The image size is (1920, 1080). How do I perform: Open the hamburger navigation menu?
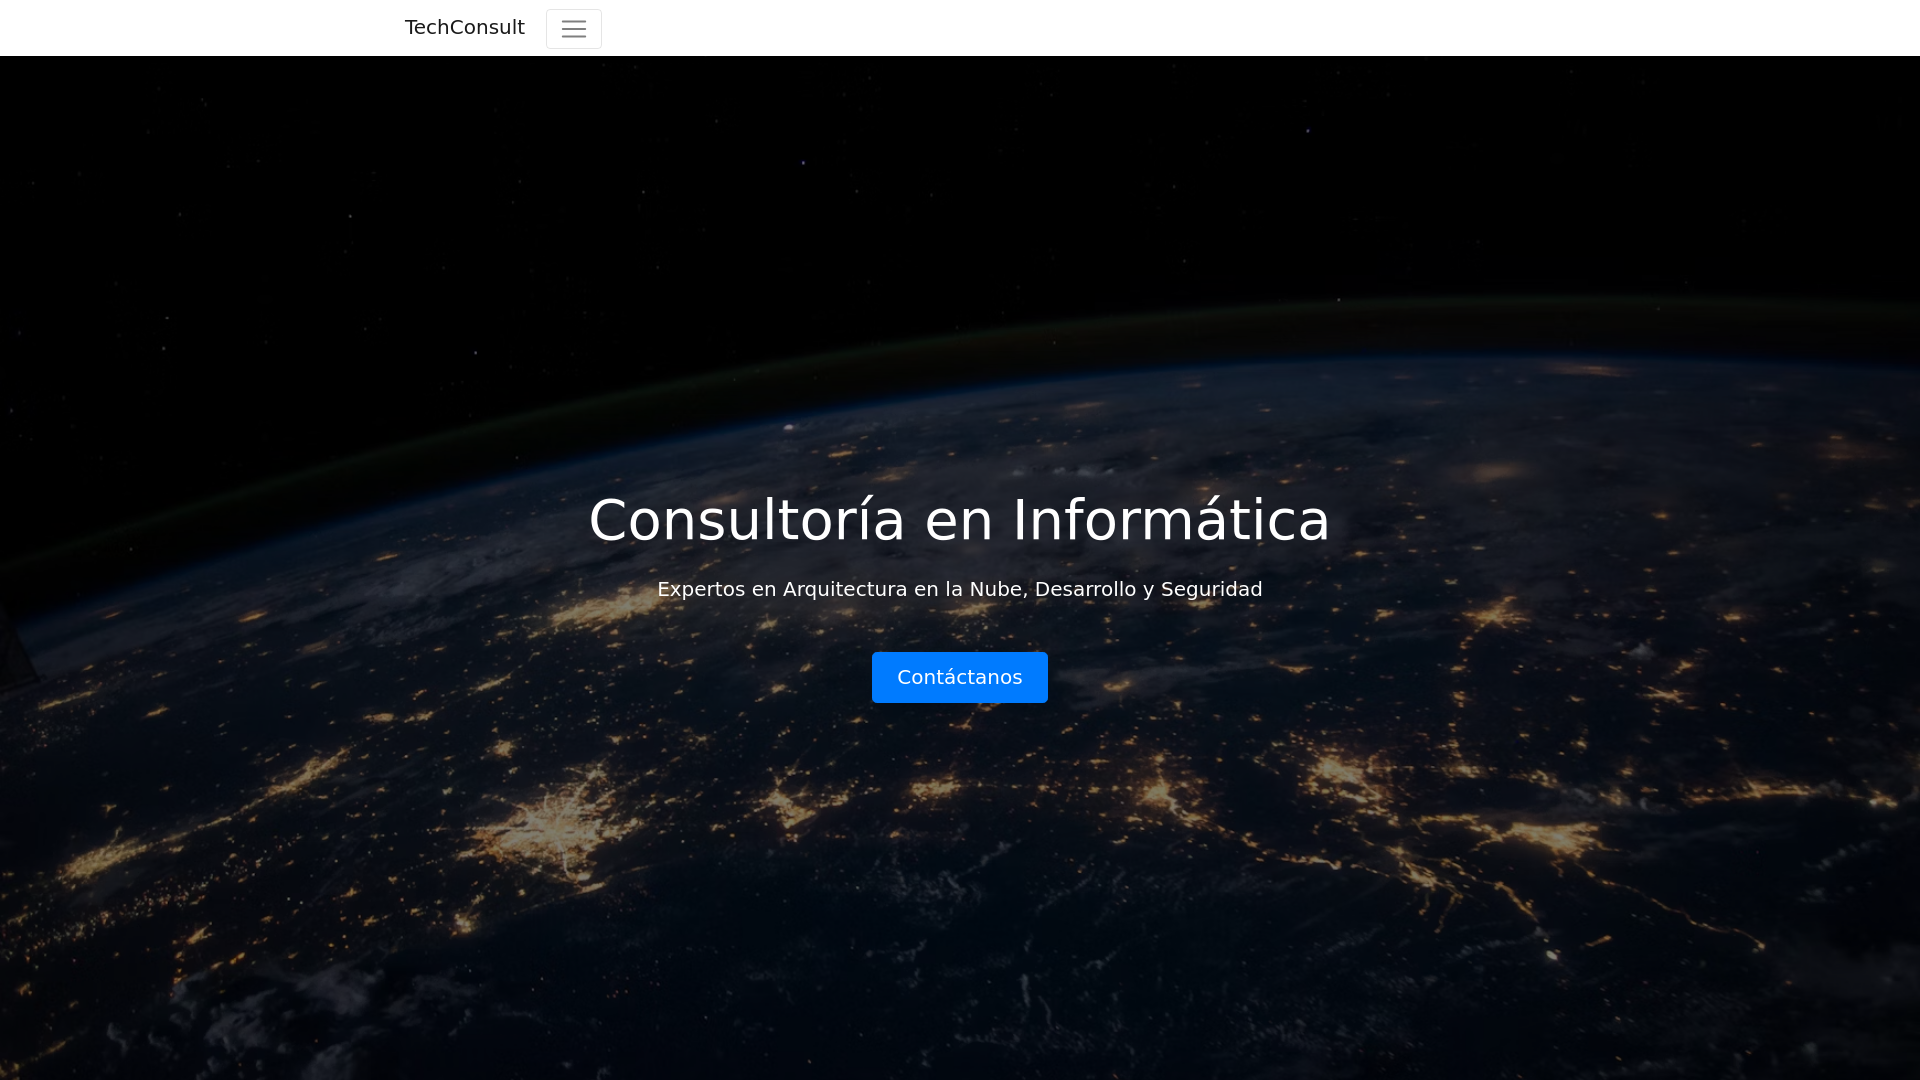point(574,29)
